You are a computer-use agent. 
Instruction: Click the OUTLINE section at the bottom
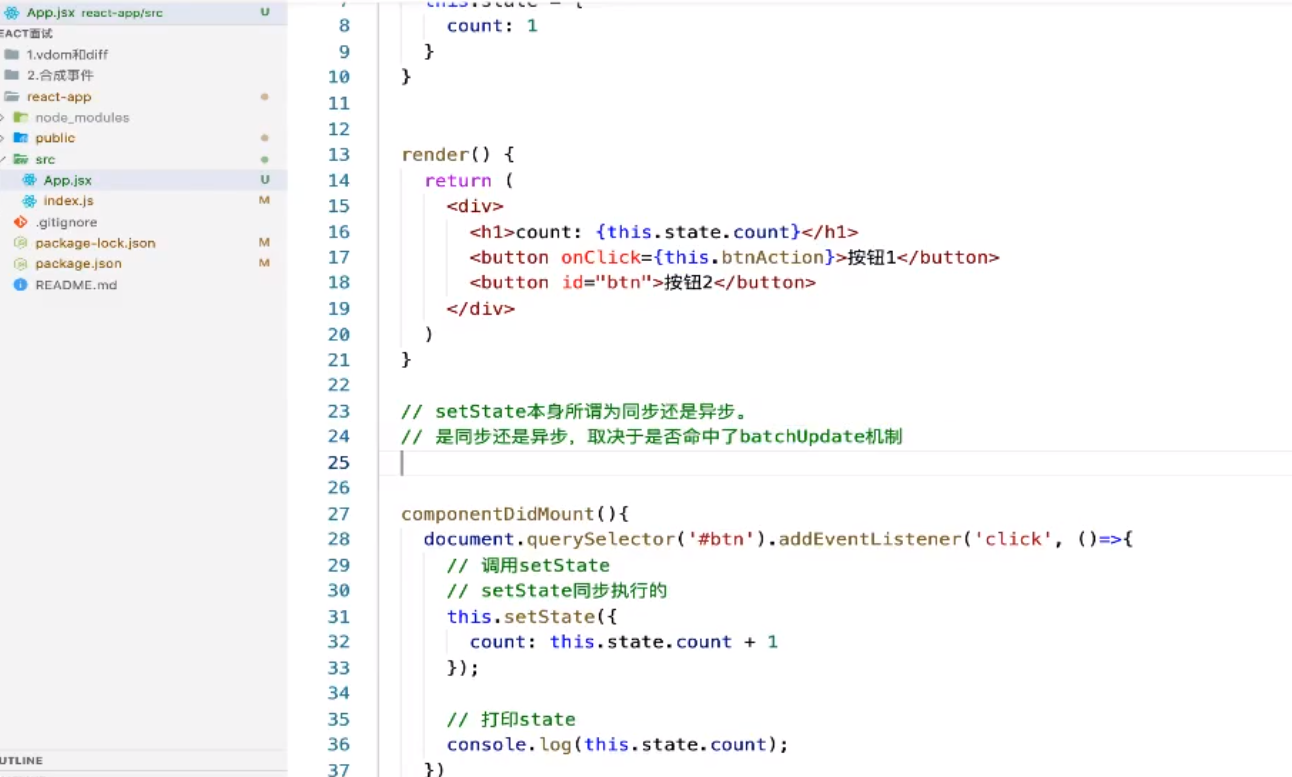coord(24,760)
